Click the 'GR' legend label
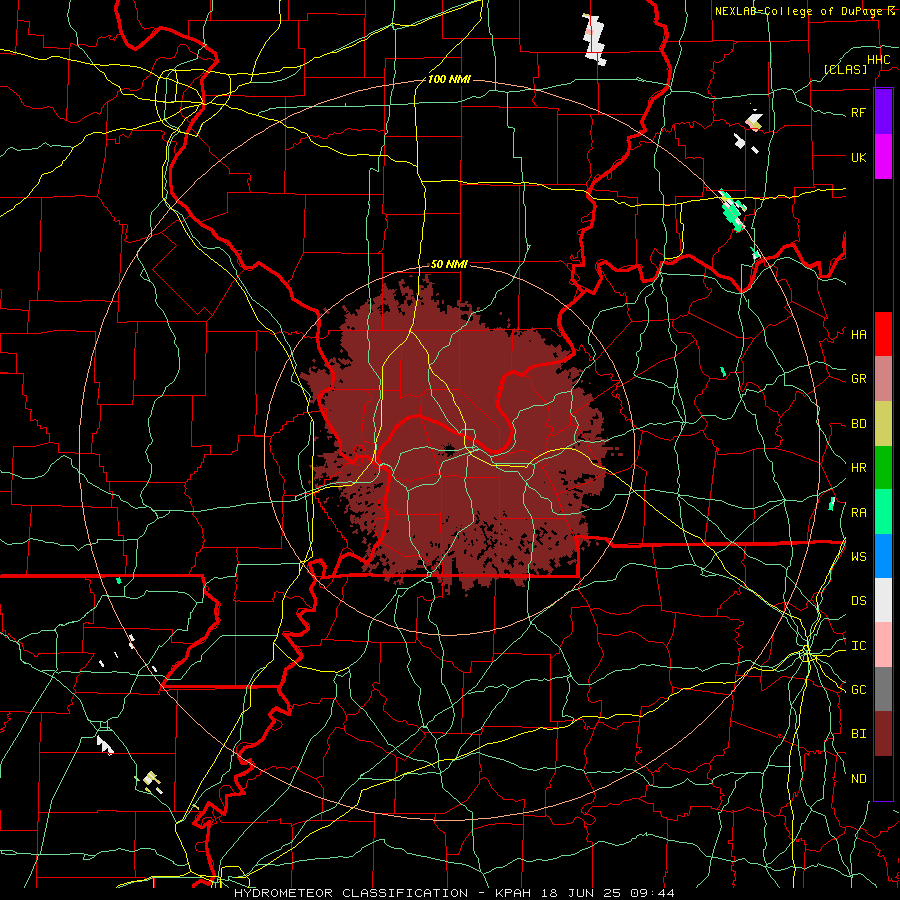 pos(858,379)
